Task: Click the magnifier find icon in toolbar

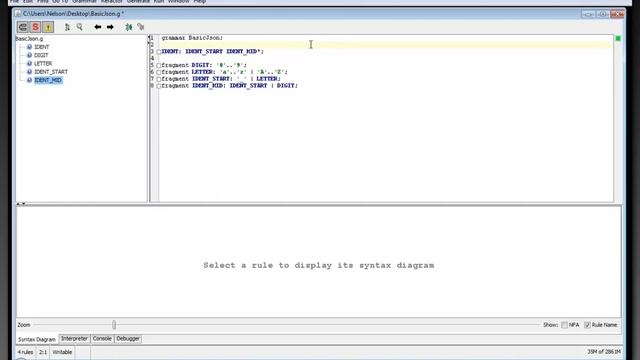Action: (x=80, y=27)
